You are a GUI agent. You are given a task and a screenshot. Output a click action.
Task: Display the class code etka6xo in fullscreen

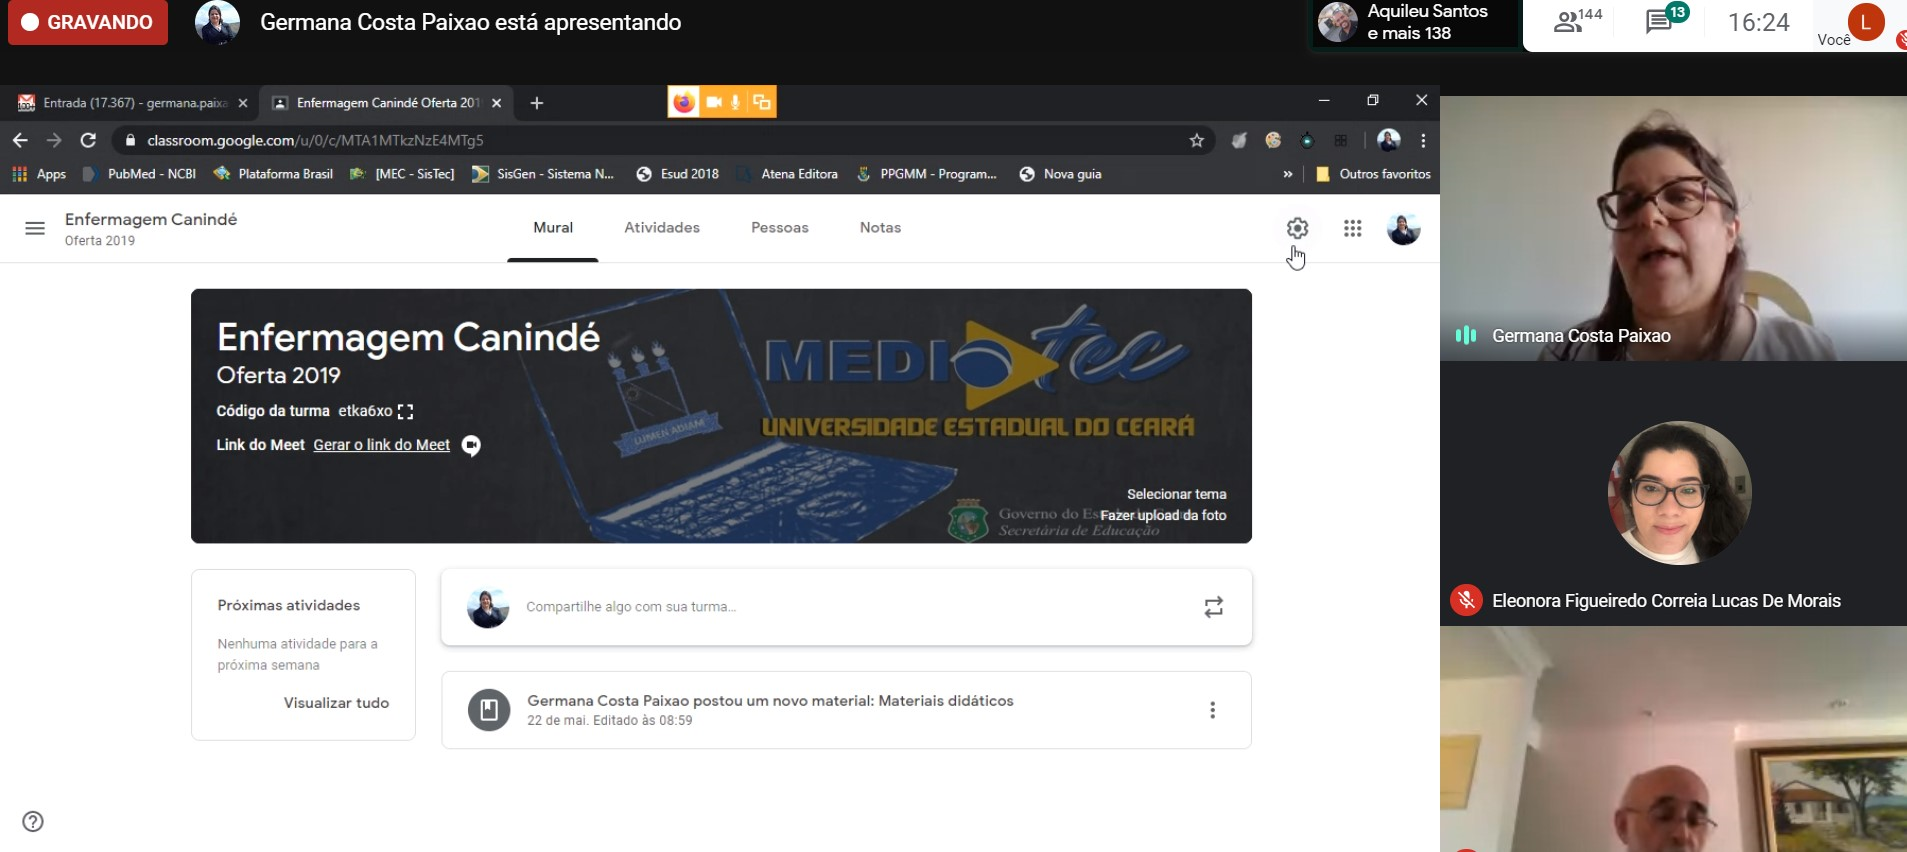405,411
